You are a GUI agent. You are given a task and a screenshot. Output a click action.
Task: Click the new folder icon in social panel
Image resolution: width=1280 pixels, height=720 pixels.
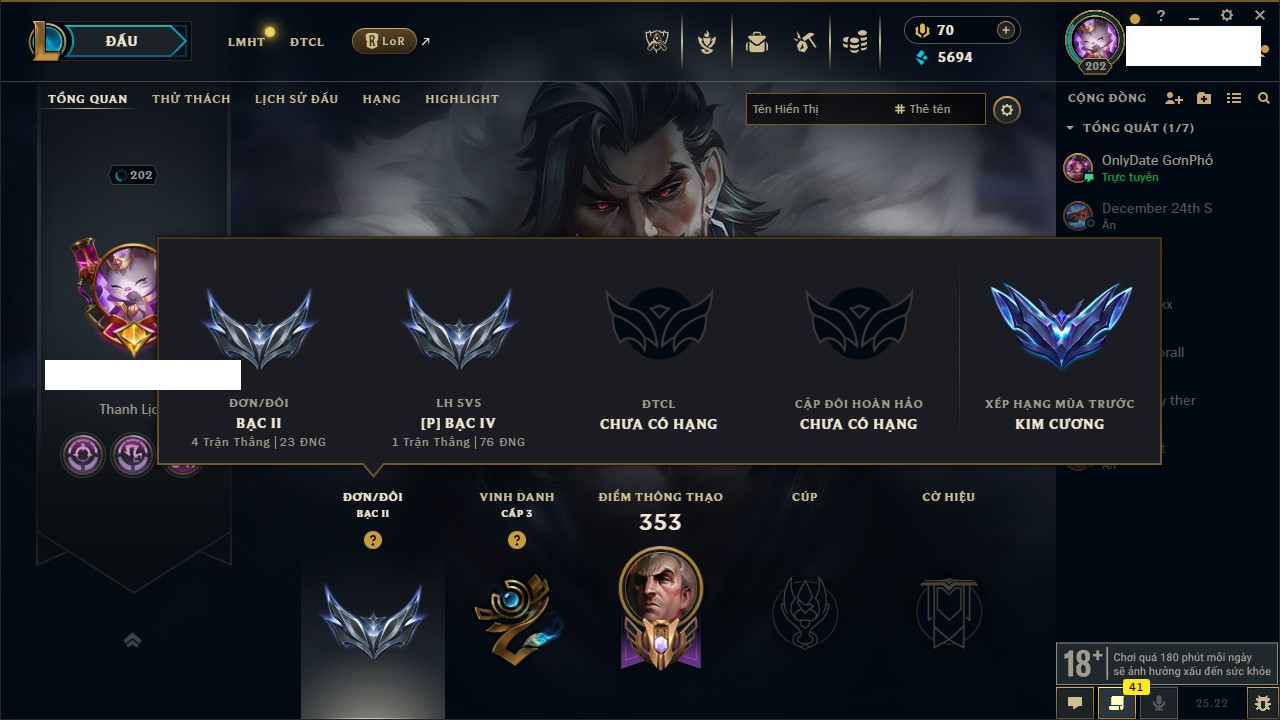click(x=1204, y=98)
